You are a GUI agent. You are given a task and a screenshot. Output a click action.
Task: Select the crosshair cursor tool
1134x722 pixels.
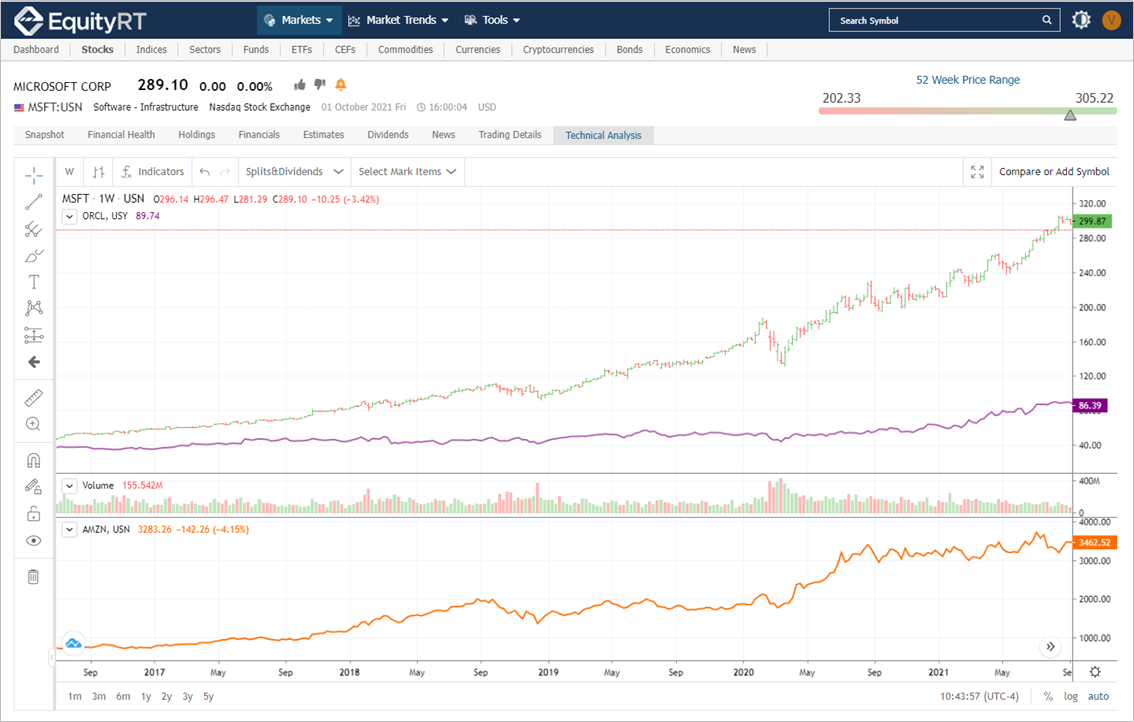(33, 175)
